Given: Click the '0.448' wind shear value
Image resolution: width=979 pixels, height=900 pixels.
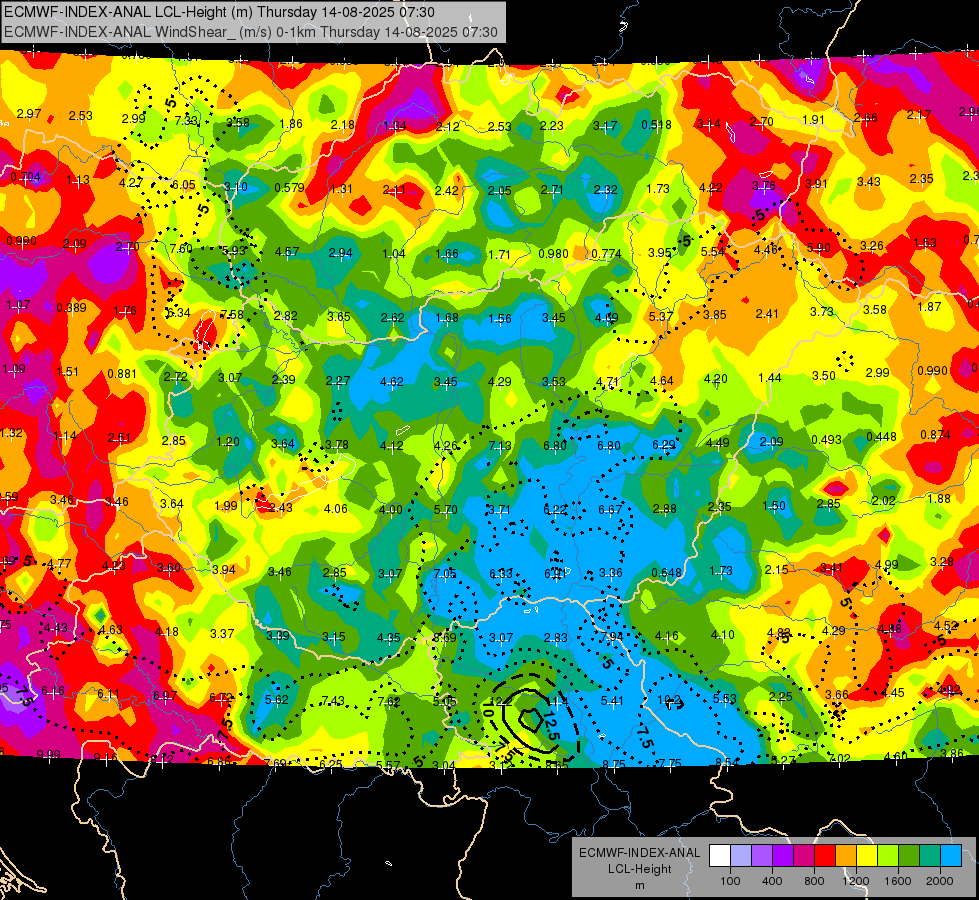Looking at the screenshot, I should click(x=881, y=437).
